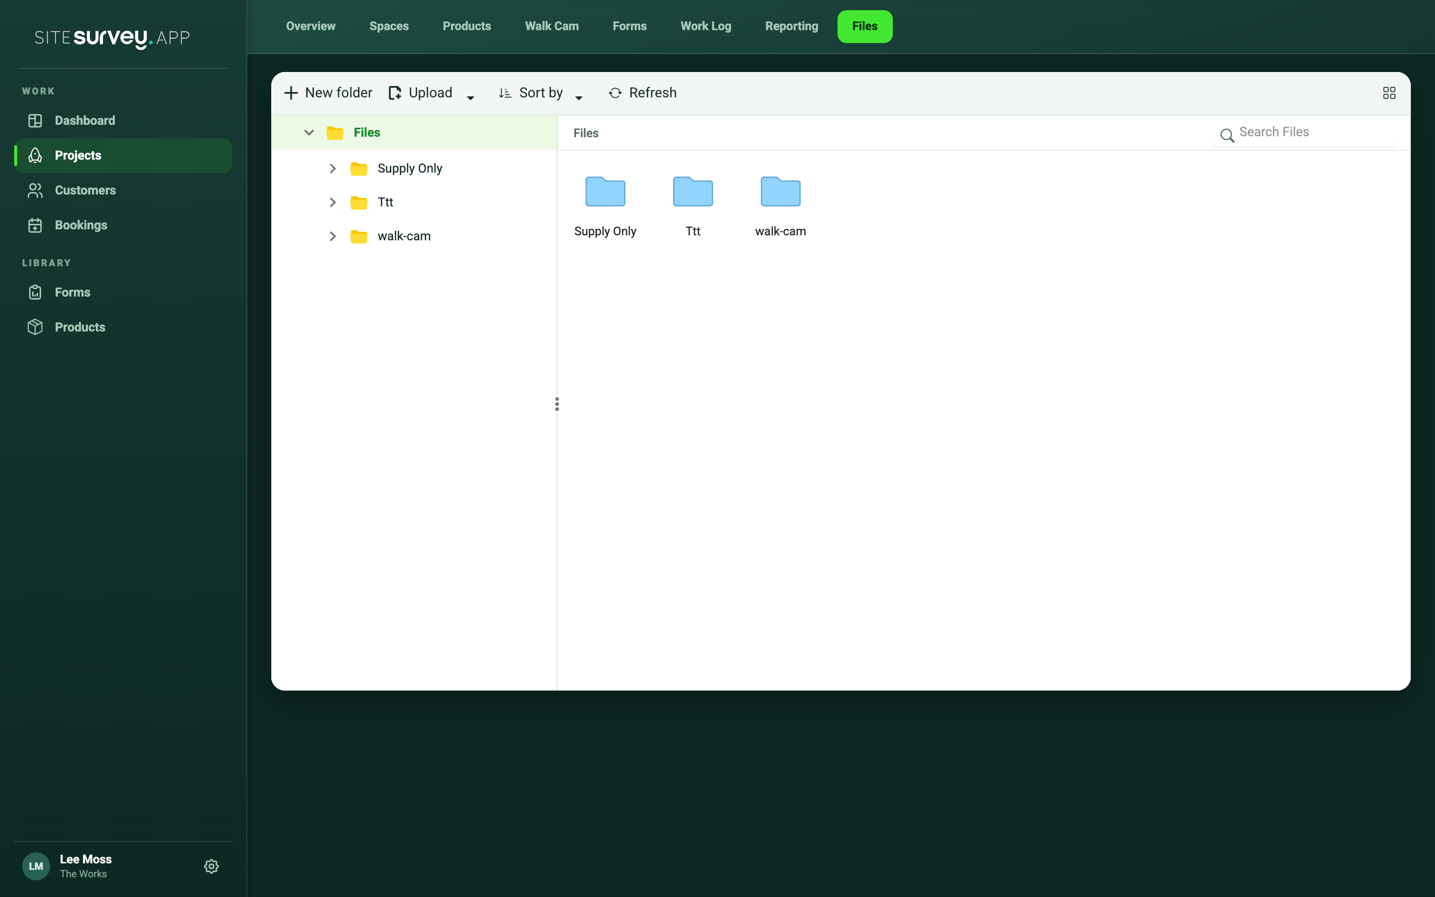The height and width of the screenshot is (897, 1435).
Task: Select the active Files tab
Action: (865, 27)
